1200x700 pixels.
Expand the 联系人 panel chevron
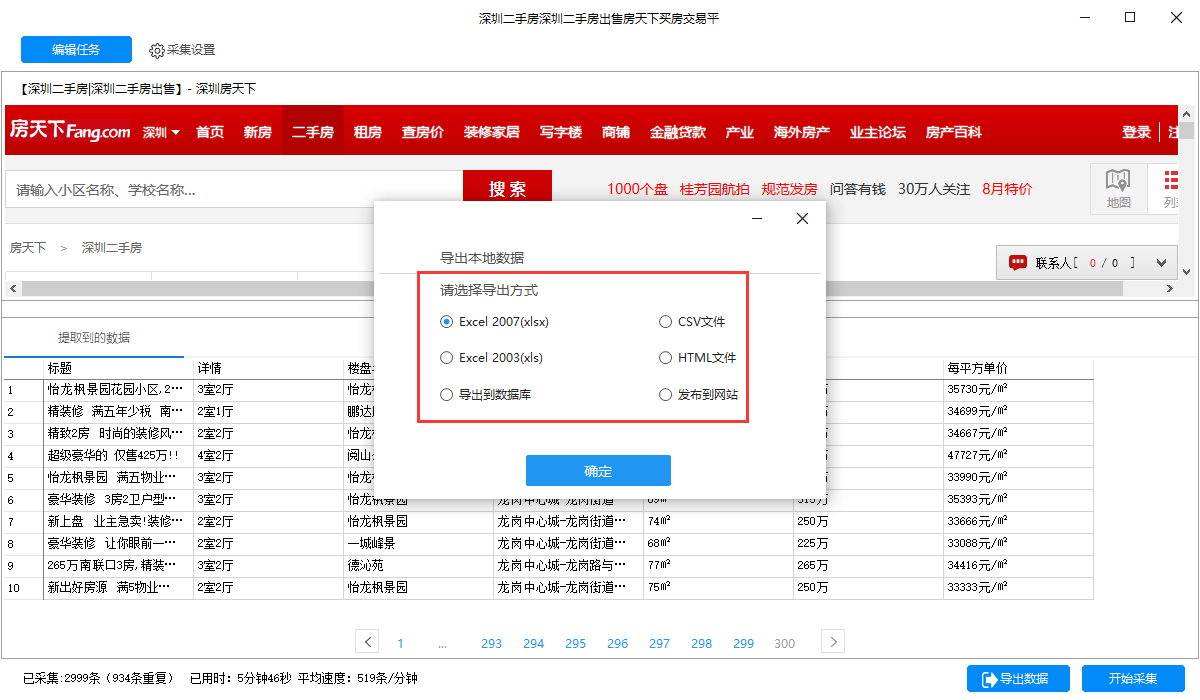coord(1161,263)
